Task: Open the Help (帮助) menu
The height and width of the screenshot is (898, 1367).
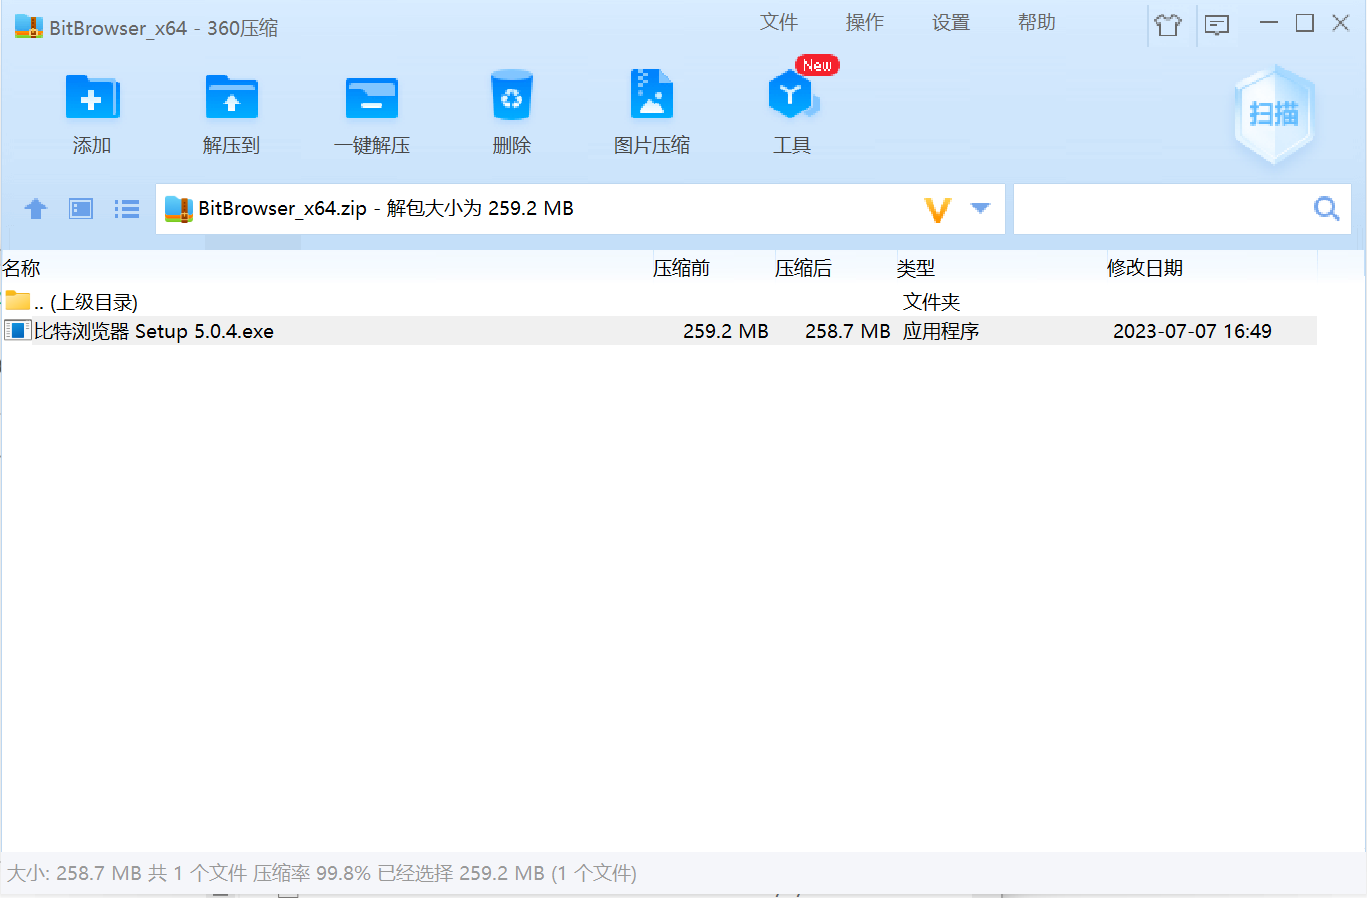Action: [1037, 22]
